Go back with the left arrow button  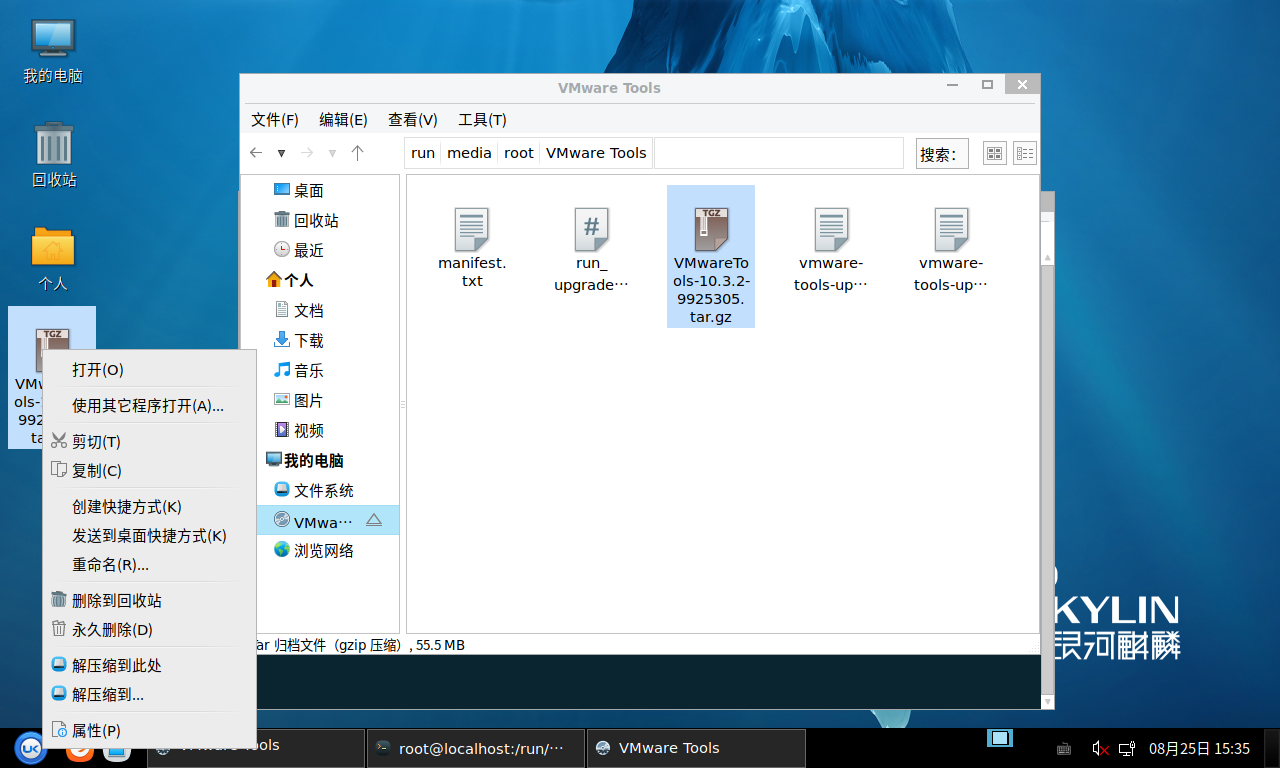click(256, 153)
